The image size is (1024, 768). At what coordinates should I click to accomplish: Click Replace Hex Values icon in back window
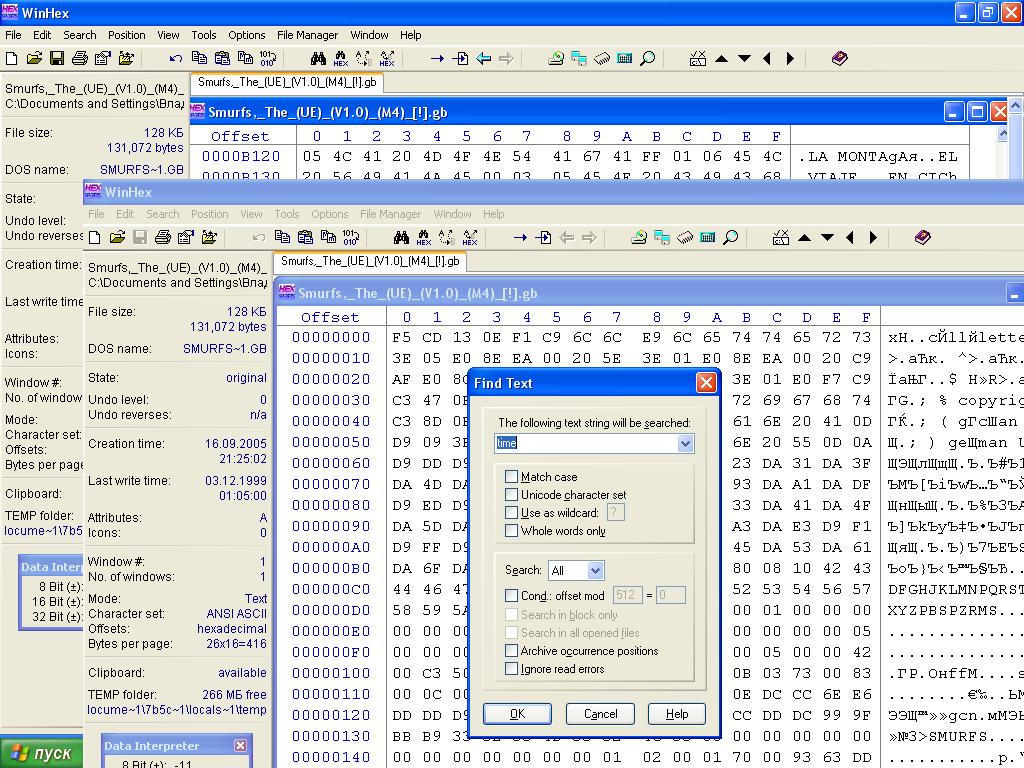(387, 59)
